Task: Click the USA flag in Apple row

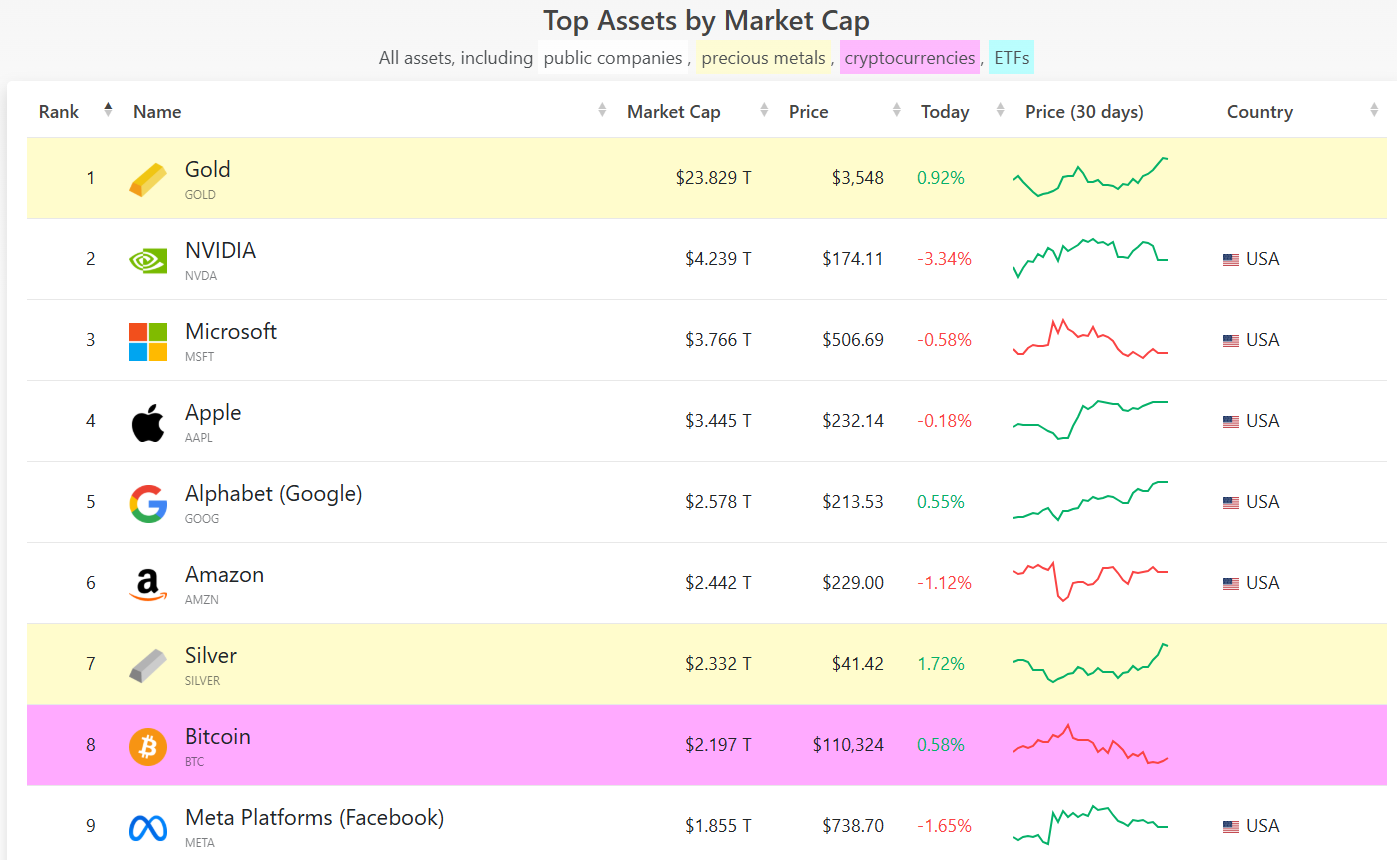Action: pos(1231,421)
